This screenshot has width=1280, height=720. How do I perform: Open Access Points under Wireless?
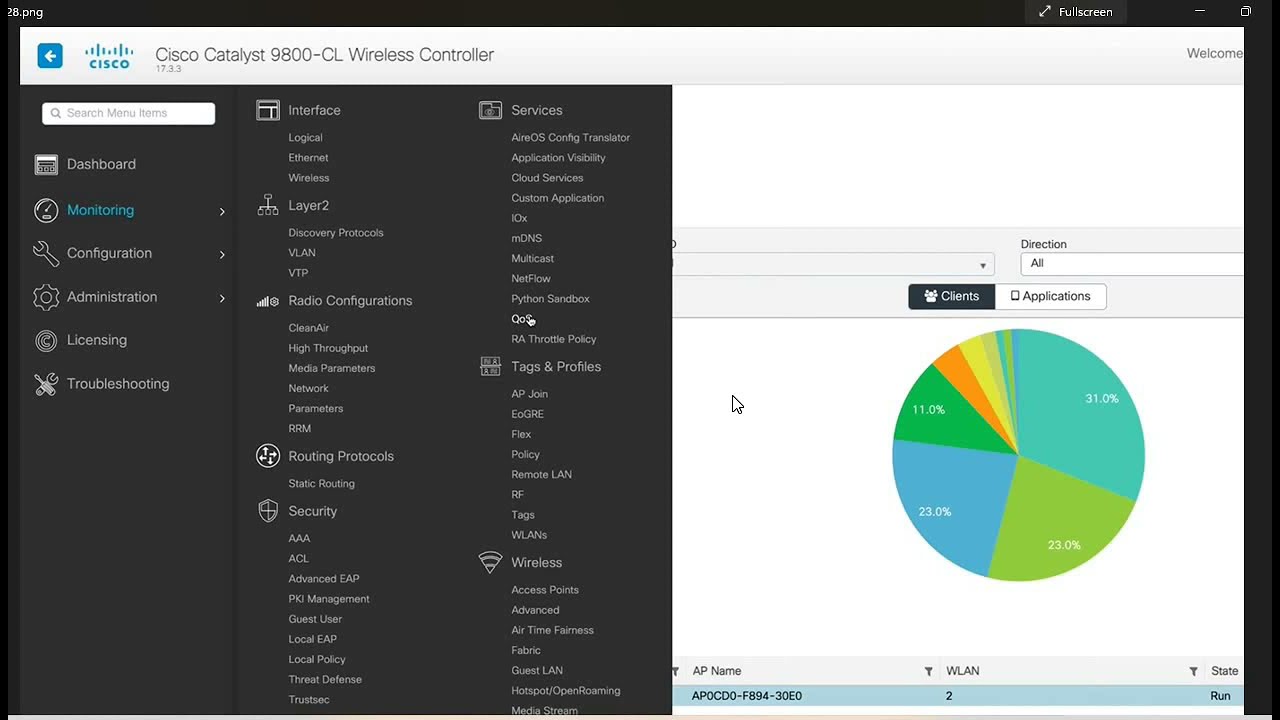click(545, 590)
